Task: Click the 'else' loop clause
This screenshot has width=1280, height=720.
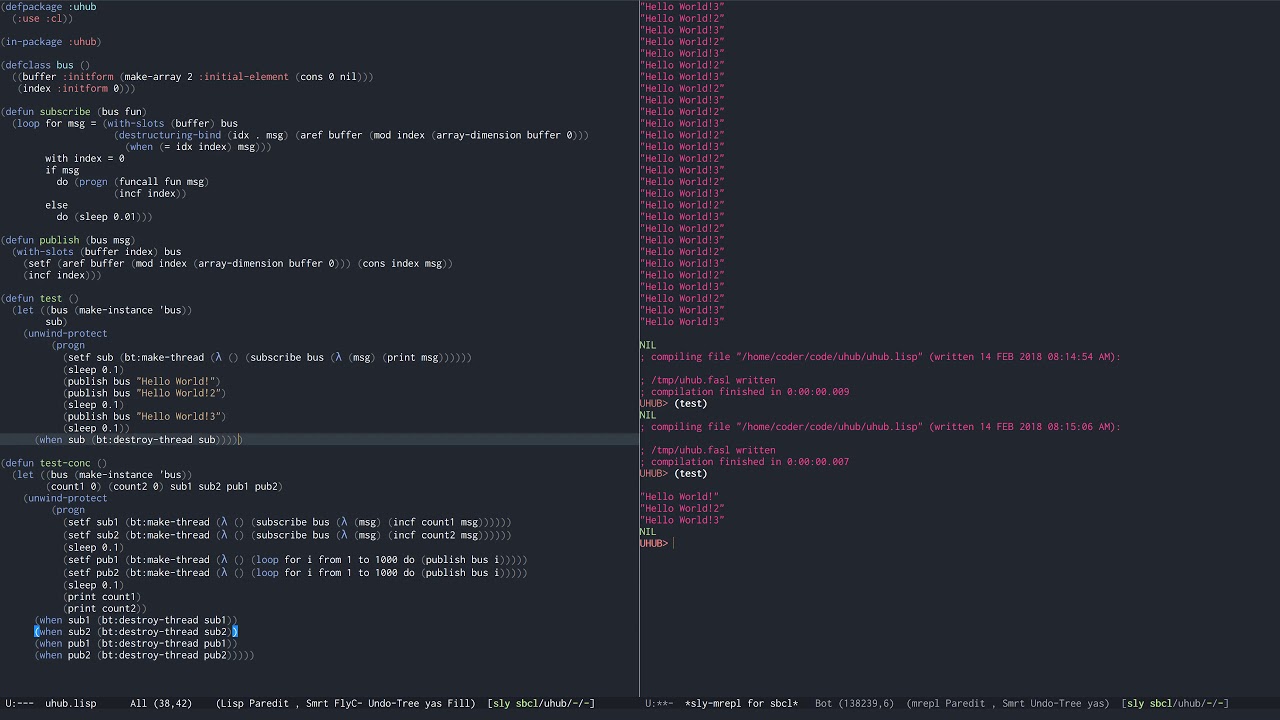Action: [x=56, y=205]
